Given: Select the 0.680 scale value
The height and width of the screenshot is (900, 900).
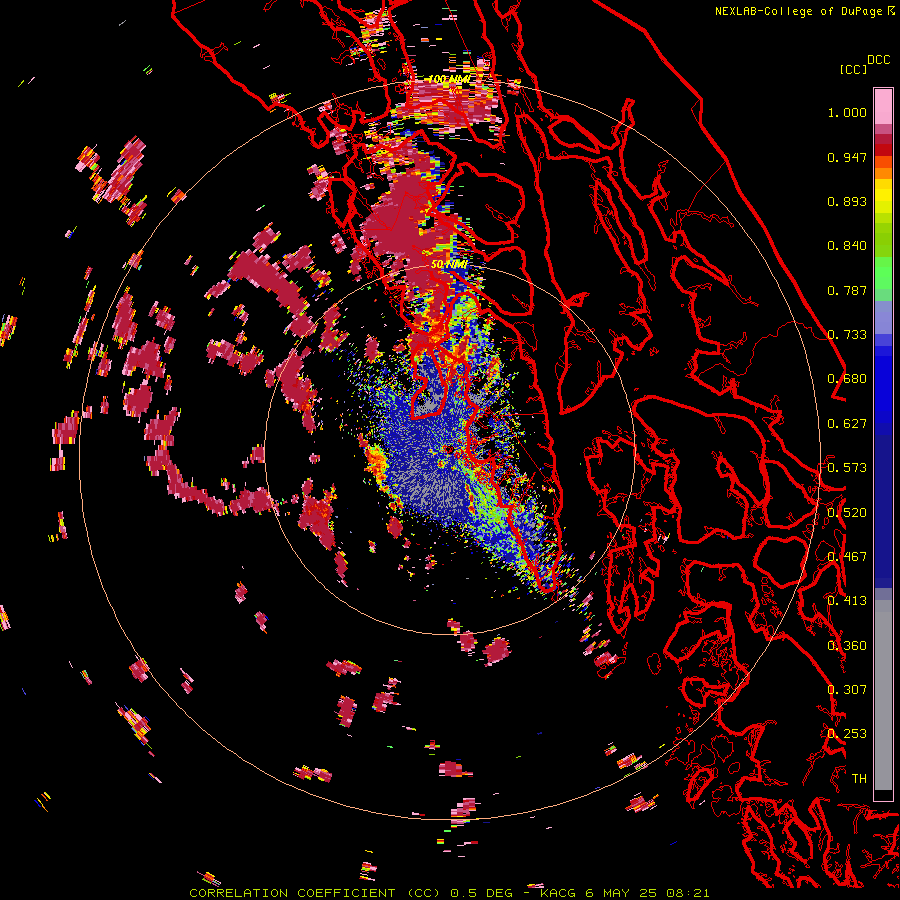Looking at the screenshot, I should pyautogui.click(x=847, y=378).
